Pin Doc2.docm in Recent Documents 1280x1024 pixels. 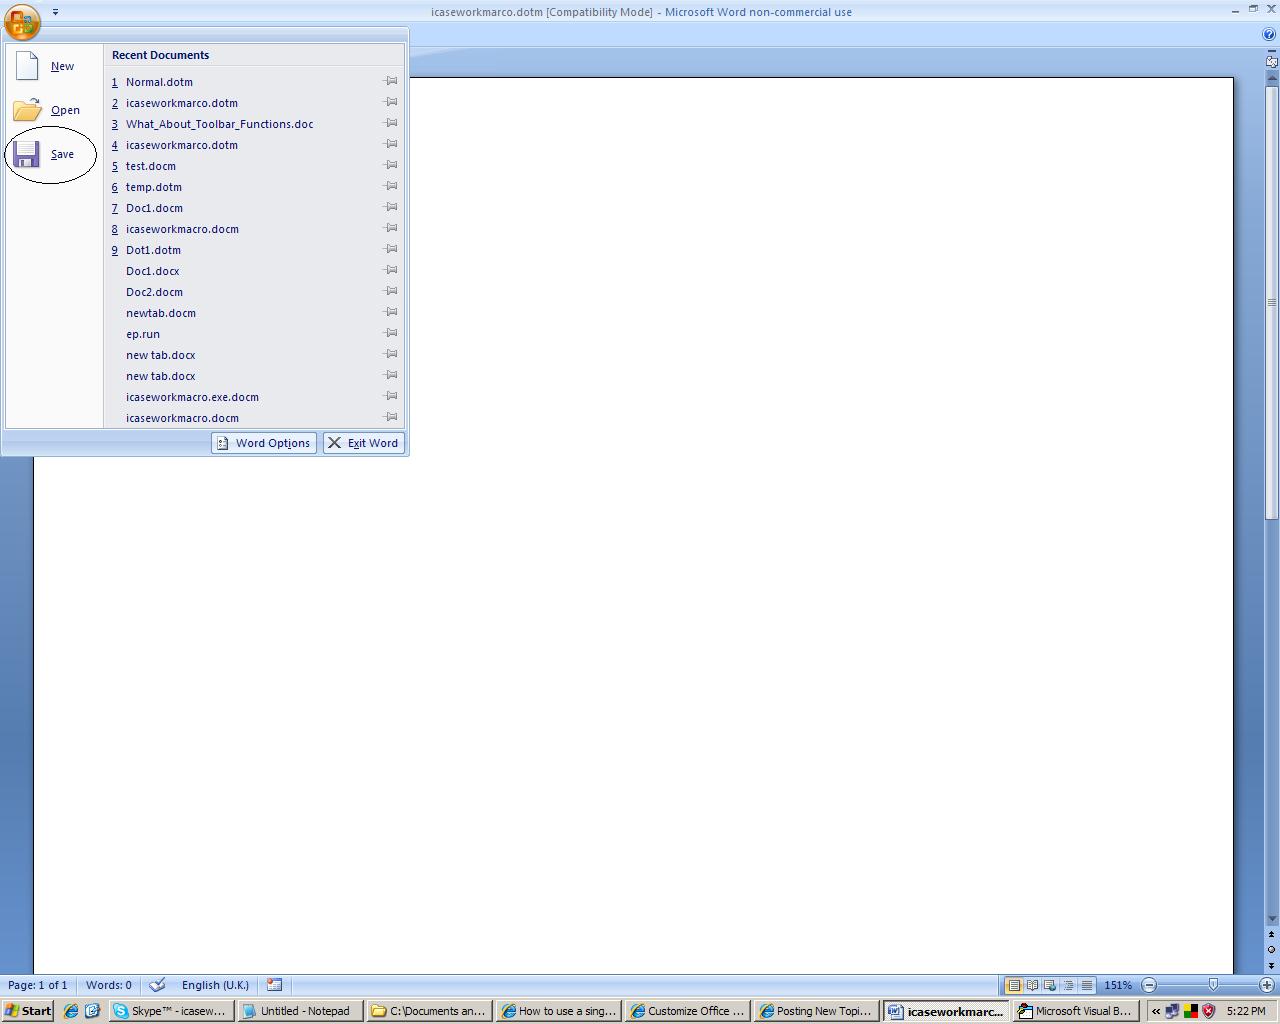[391, 291]
